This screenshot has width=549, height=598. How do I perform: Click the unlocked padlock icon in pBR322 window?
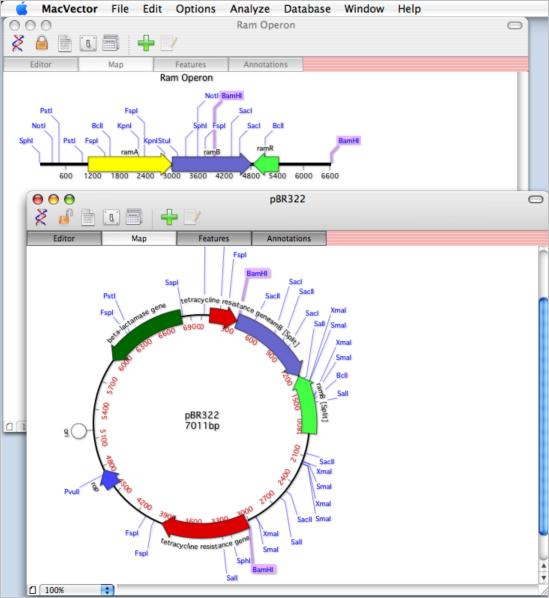(x=65, y=217)
